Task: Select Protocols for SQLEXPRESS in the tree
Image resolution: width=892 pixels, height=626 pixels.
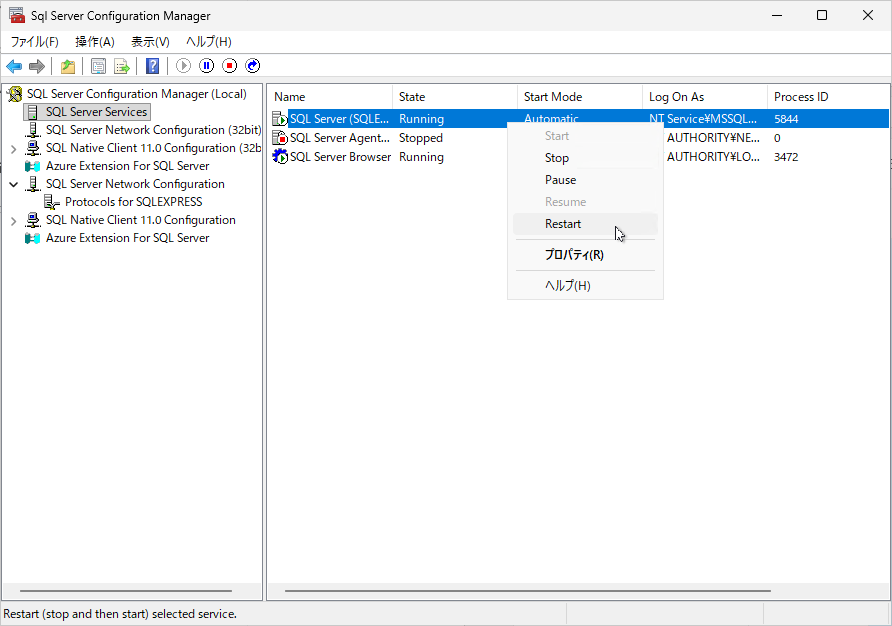Action: click(133, 202)
